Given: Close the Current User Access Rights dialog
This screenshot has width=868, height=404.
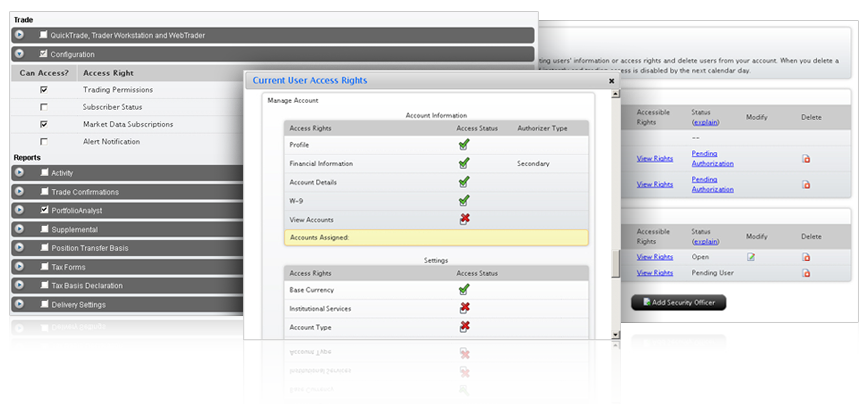Looking at the screenshot, I should pyautogui.click(x=611, y=81).
